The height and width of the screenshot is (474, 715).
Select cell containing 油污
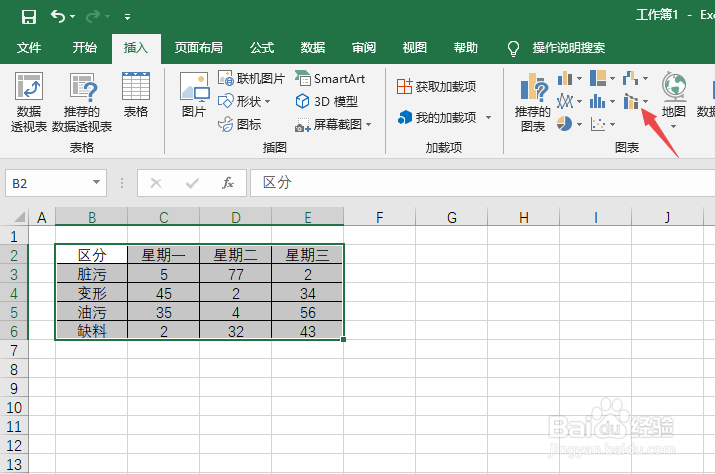92,312
